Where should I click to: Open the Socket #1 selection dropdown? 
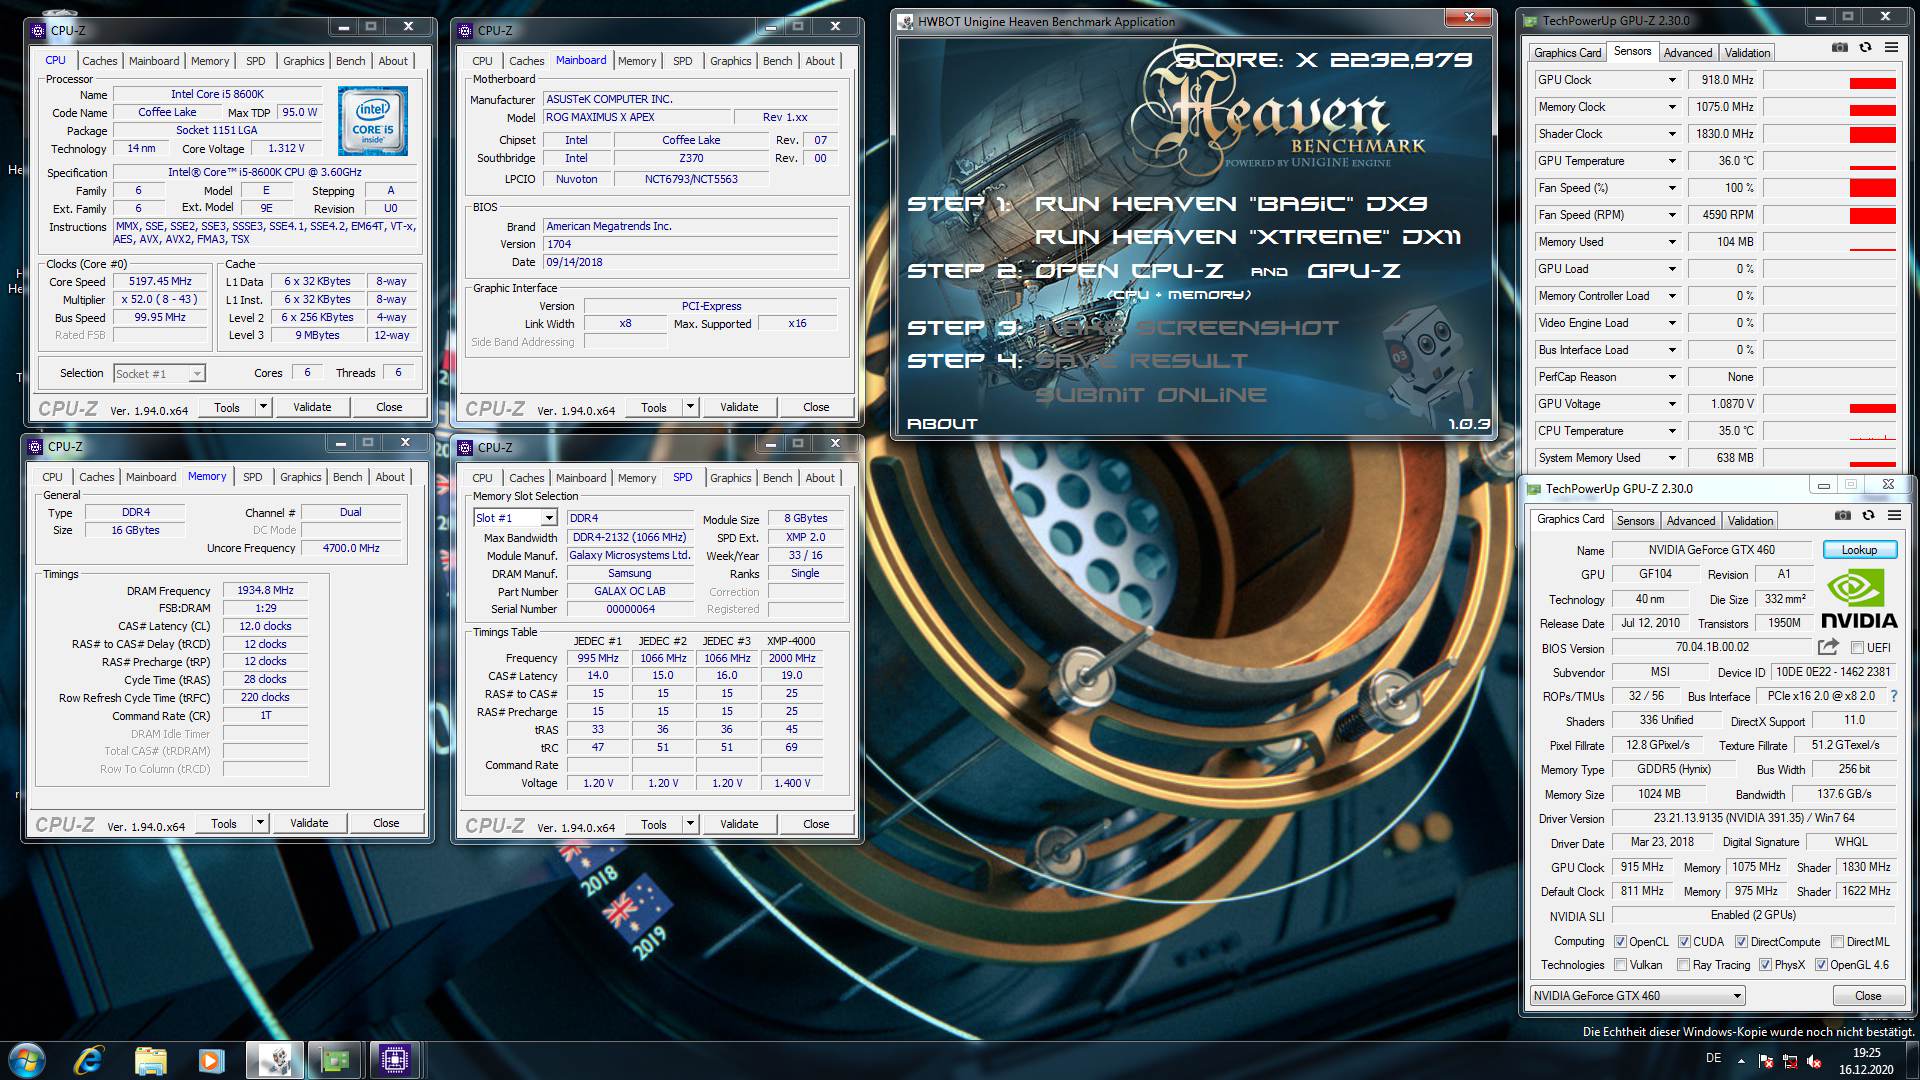point(159,374)
